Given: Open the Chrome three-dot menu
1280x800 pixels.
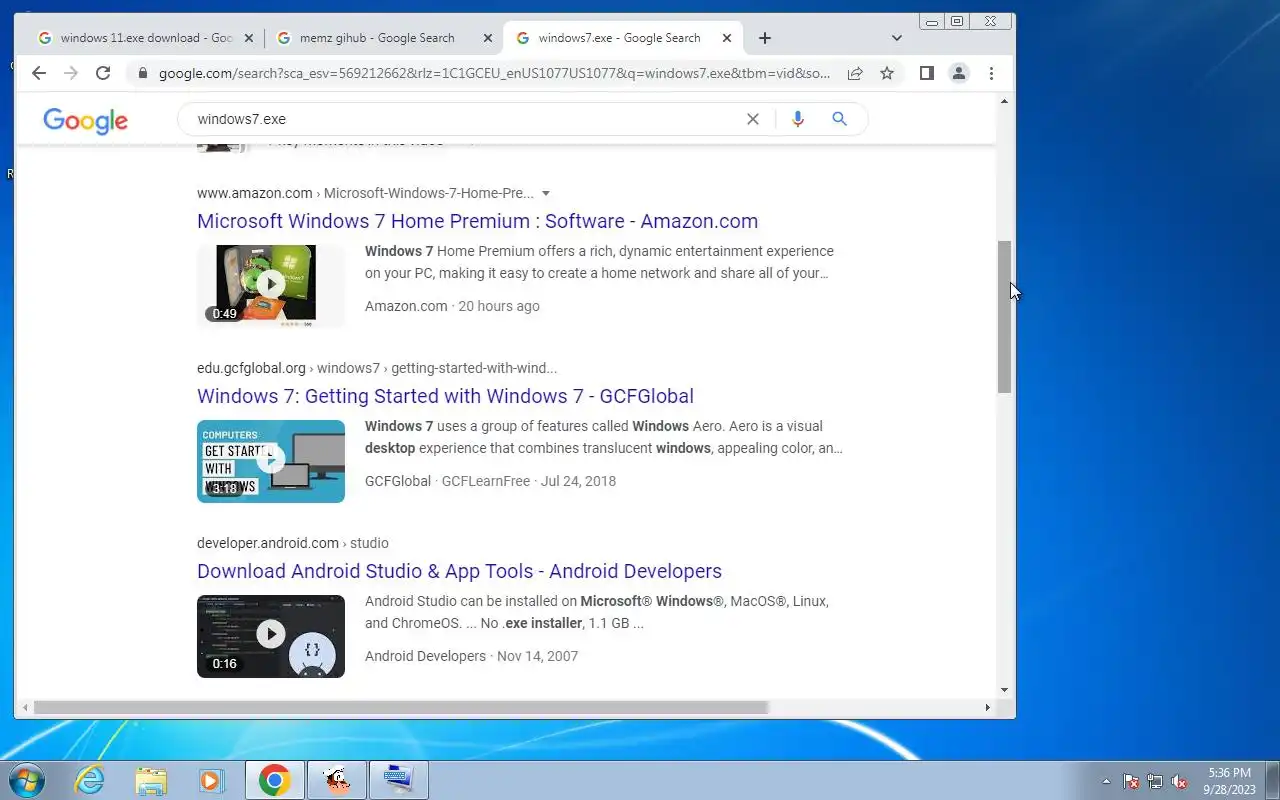Looking at the screenshot, I should click(991, 73).
